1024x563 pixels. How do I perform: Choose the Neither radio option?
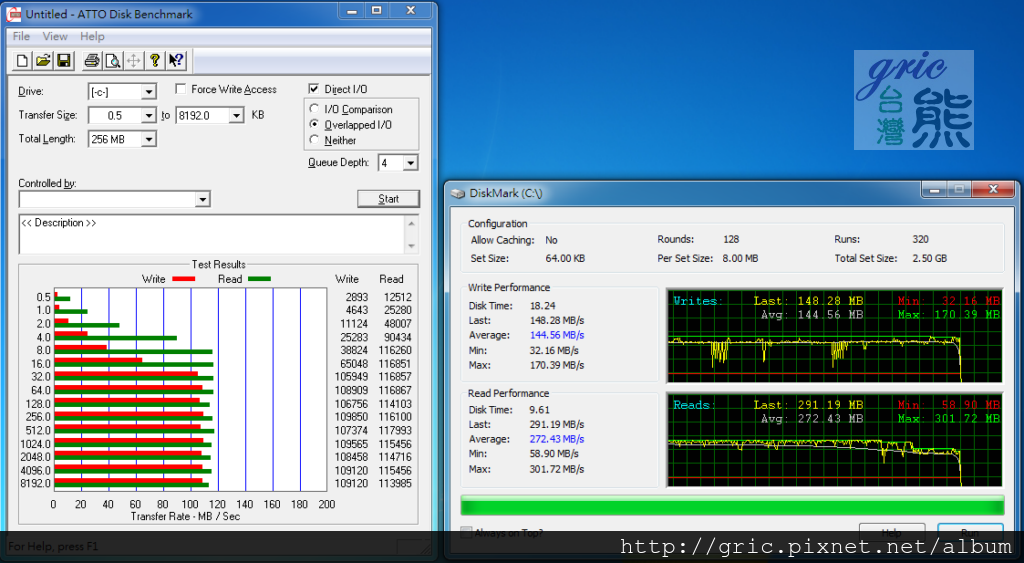click(315, 140)
